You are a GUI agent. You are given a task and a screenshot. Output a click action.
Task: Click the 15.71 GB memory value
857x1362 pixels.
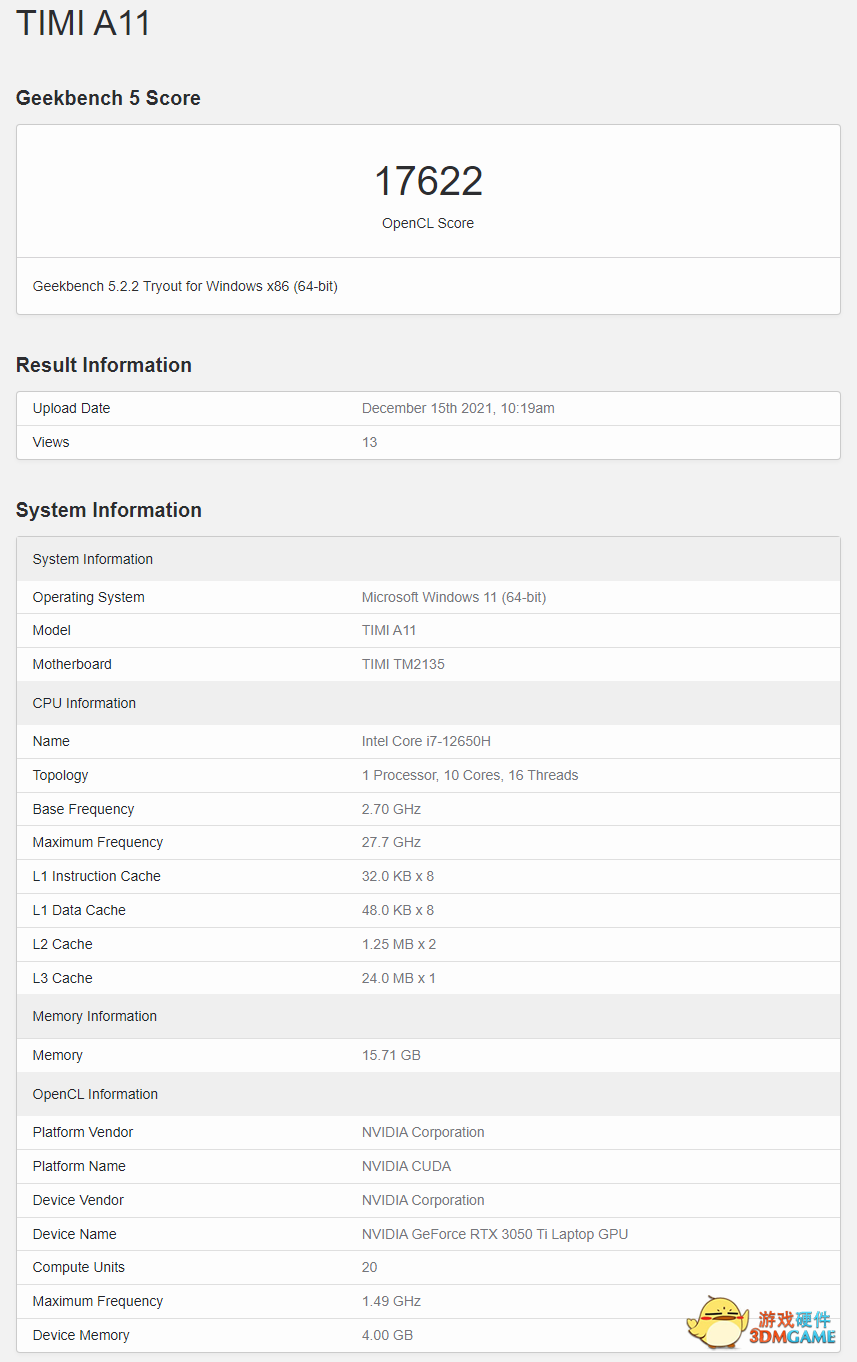(x=391, y=1055)
